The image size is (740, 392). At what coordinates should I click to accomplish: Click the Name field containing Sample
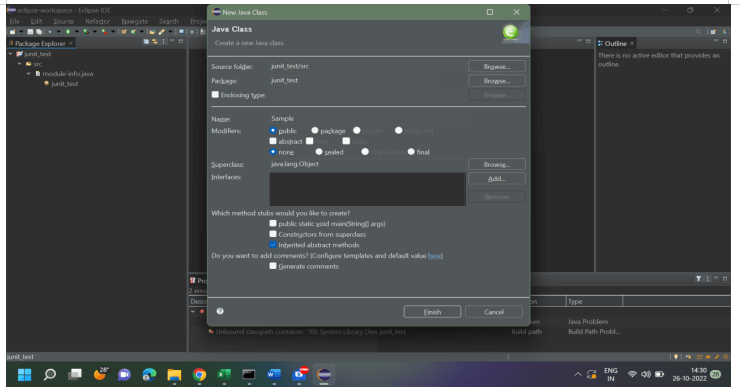coord(368,118)
